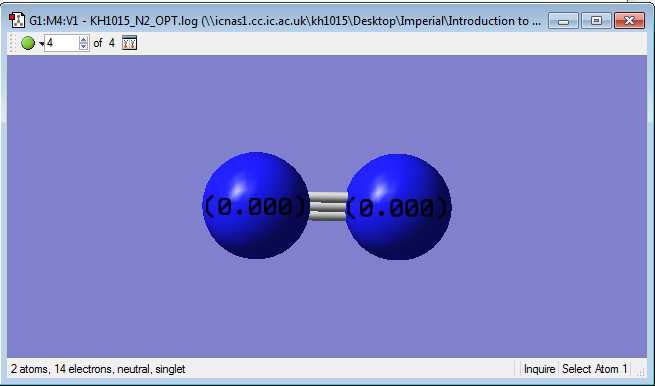Close the KH1015_N2_OPT.log window

630,20
